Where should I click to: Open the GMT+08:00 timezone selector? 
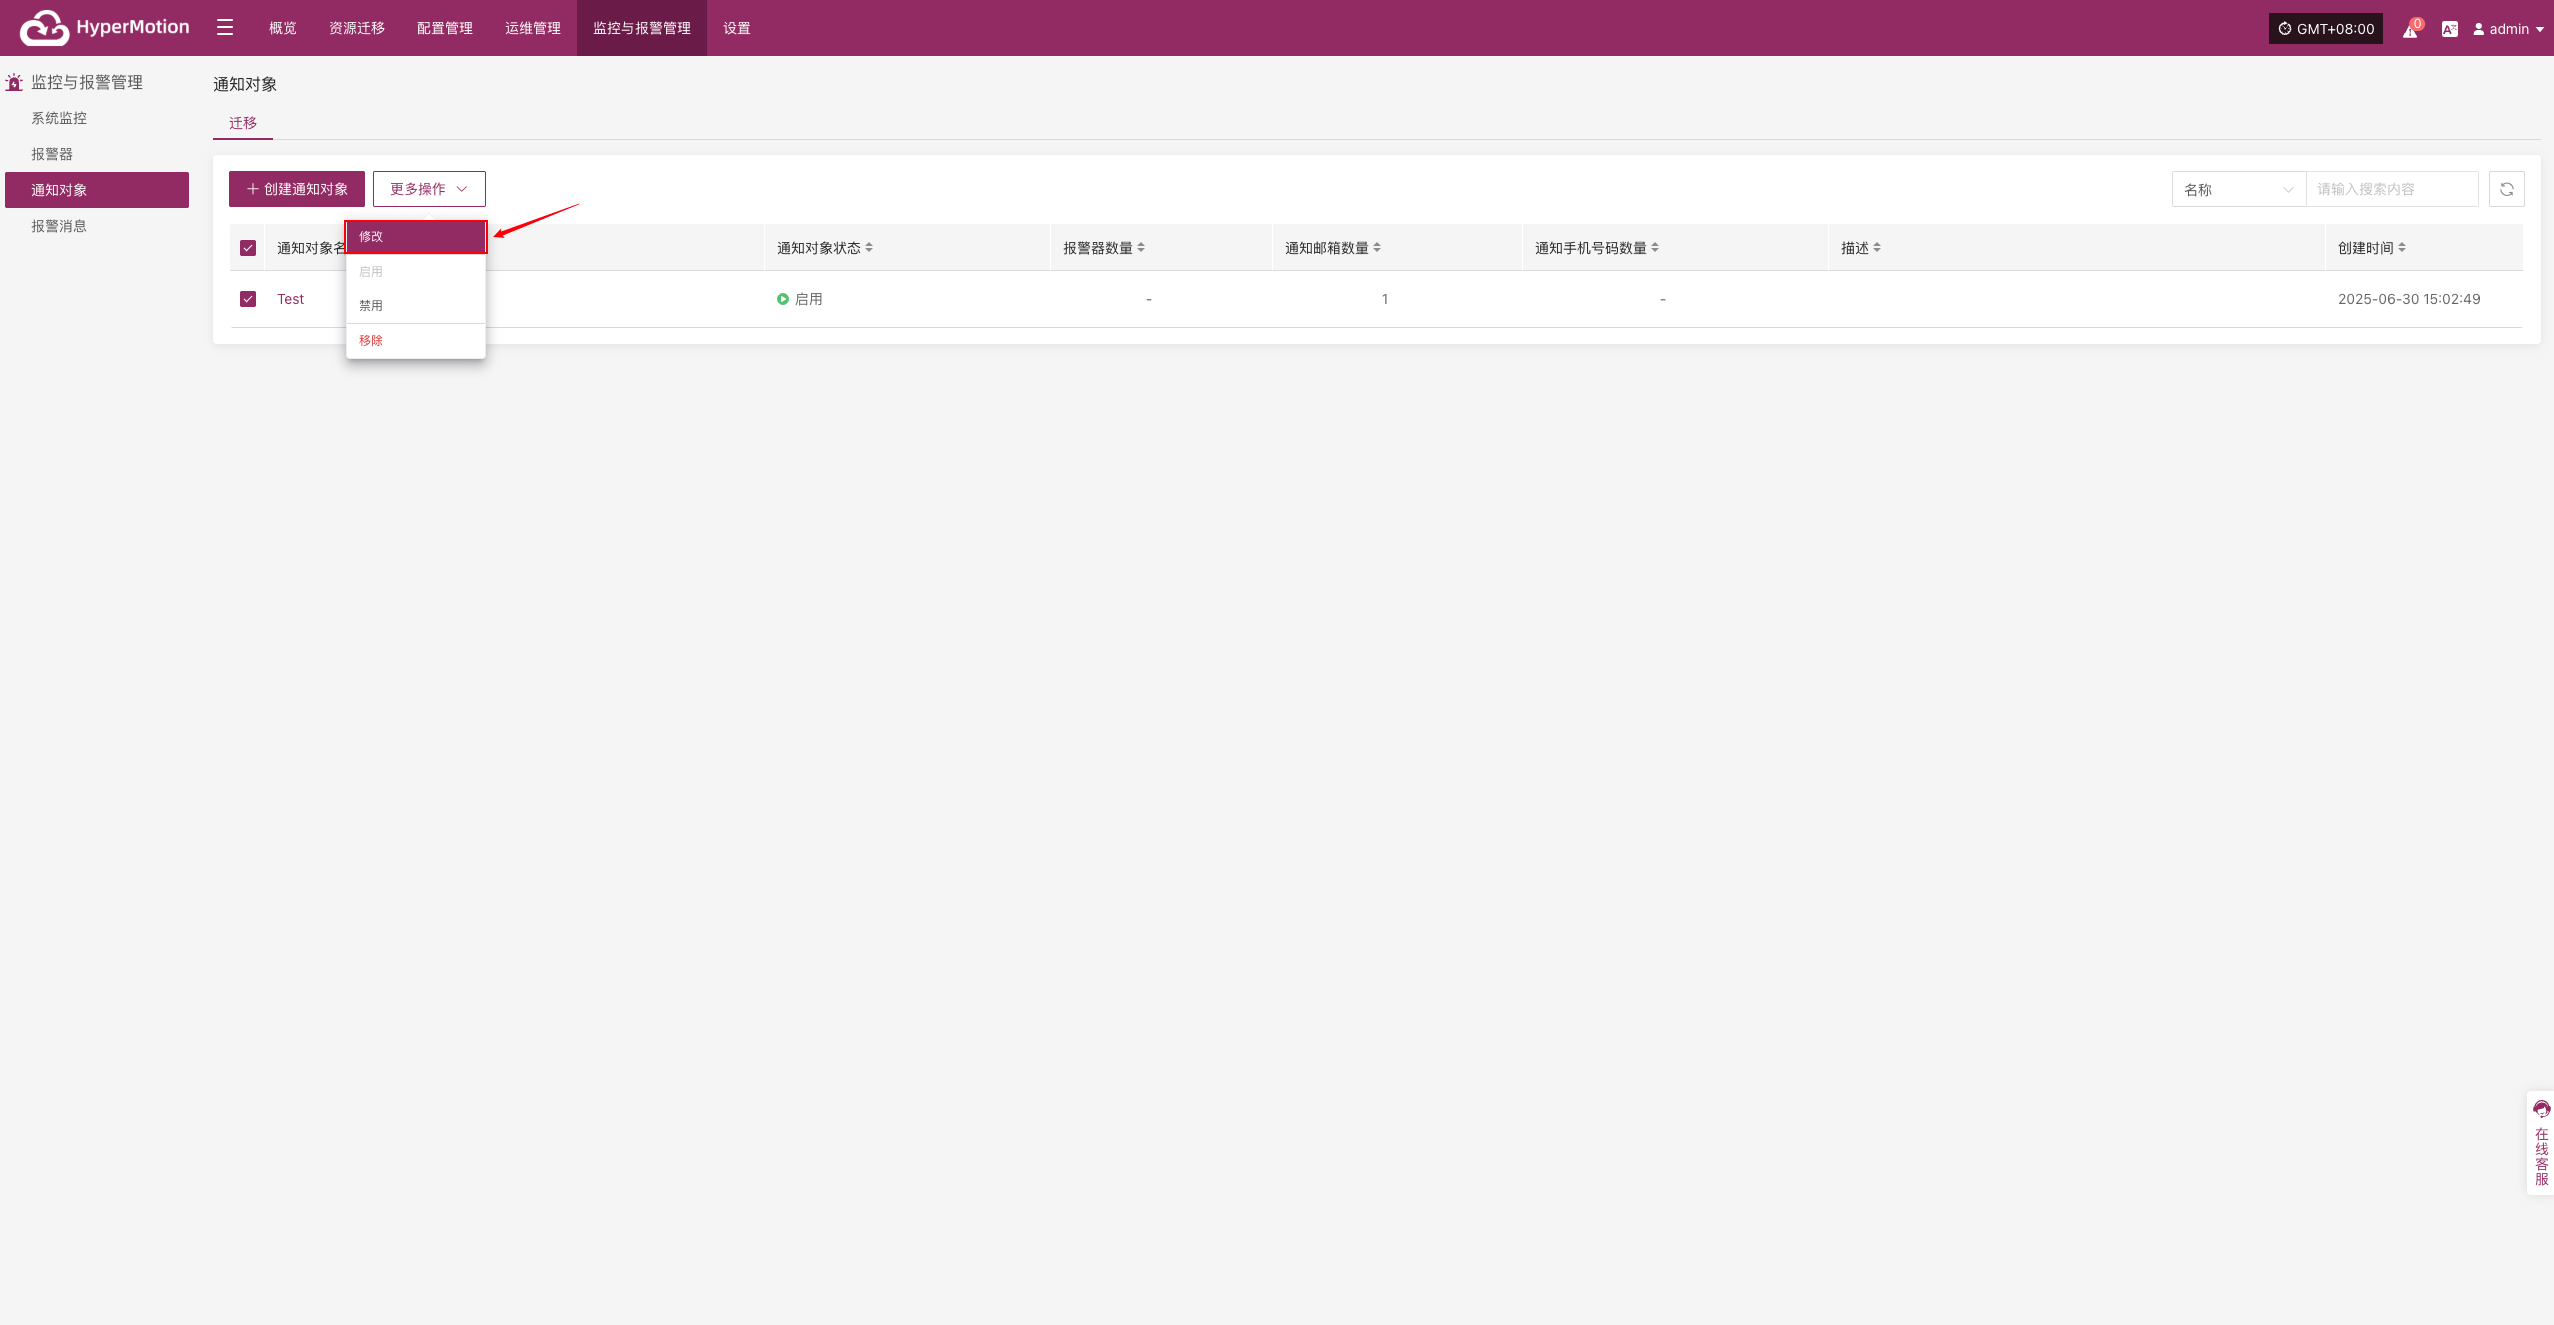pyautogui.click(x=2326, y=29)
